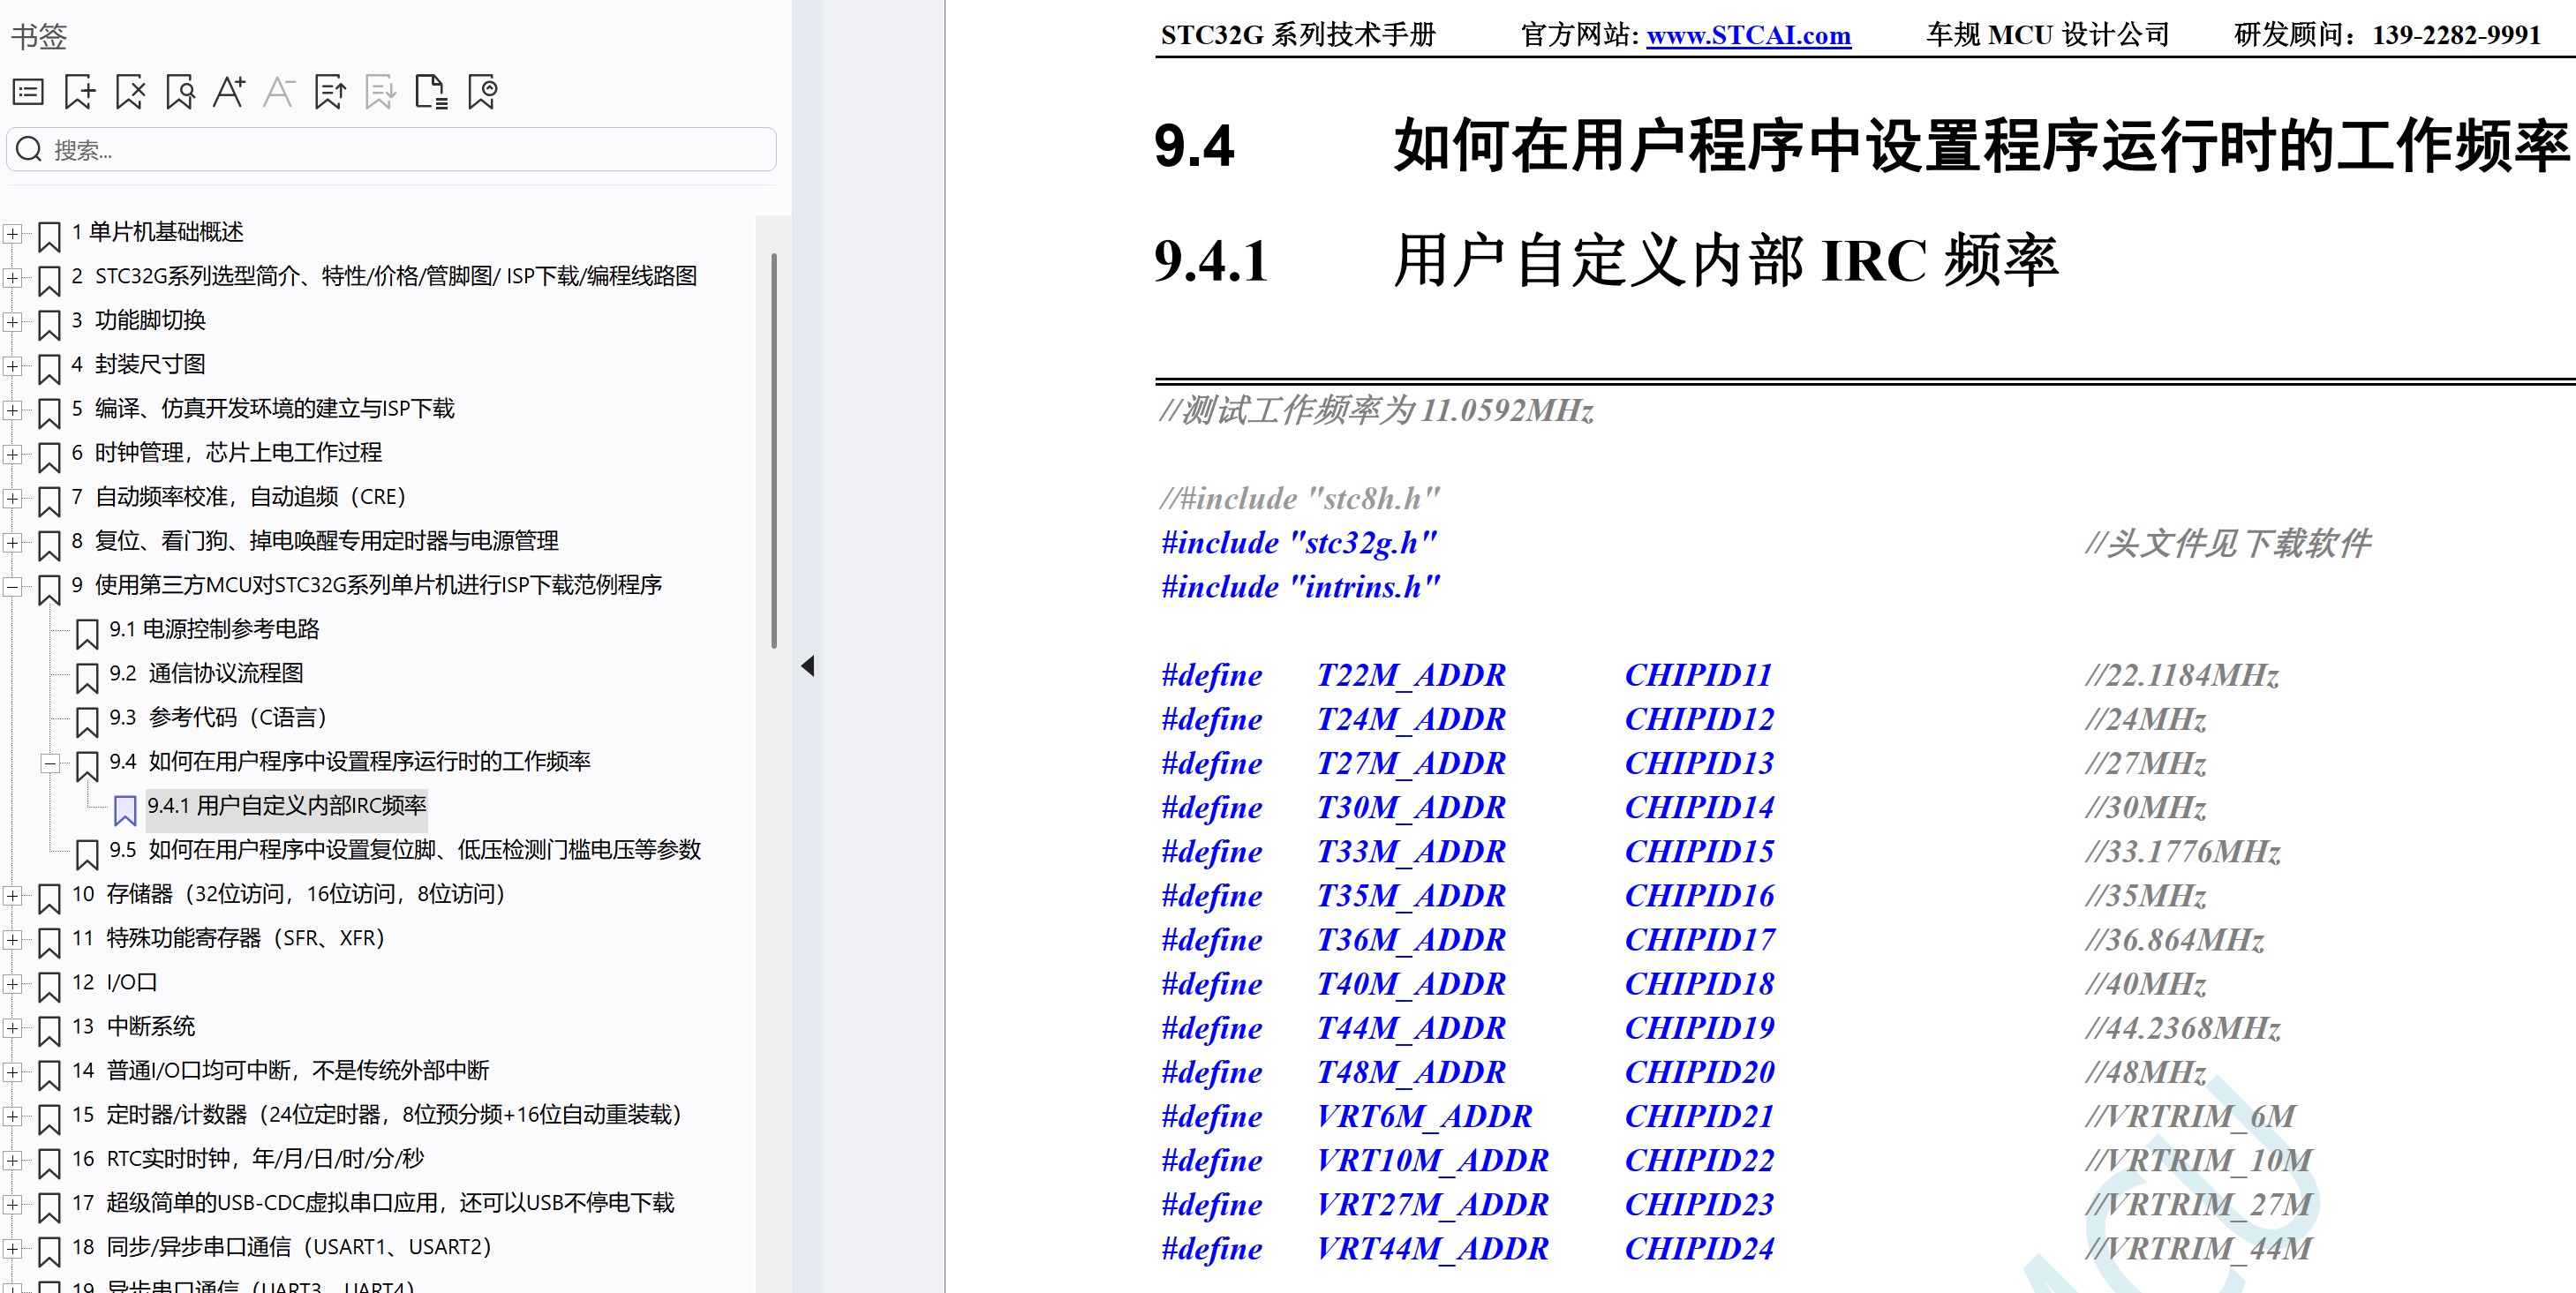Click CHIPID20 in the define list
The image size is (2576, 1293).
pos(1700,1072)
